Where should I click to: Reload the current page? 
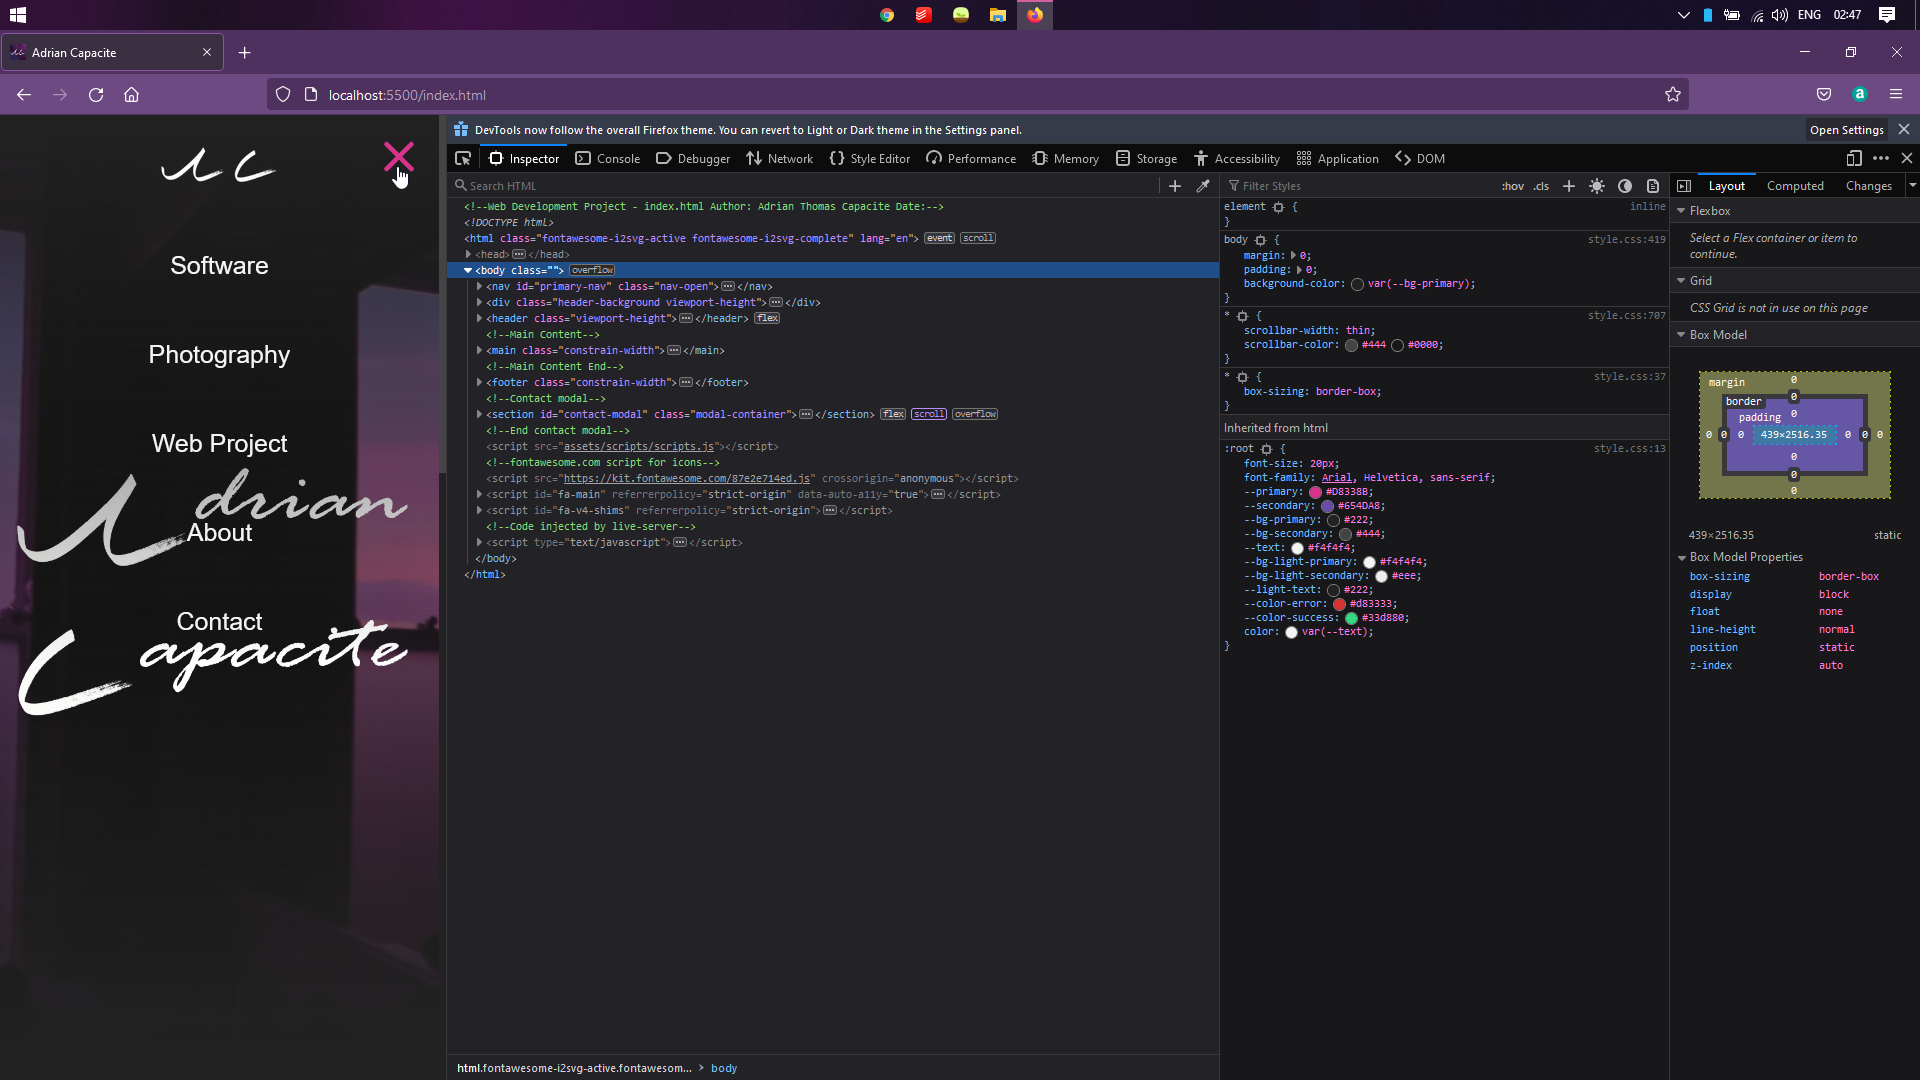(96, 95)
